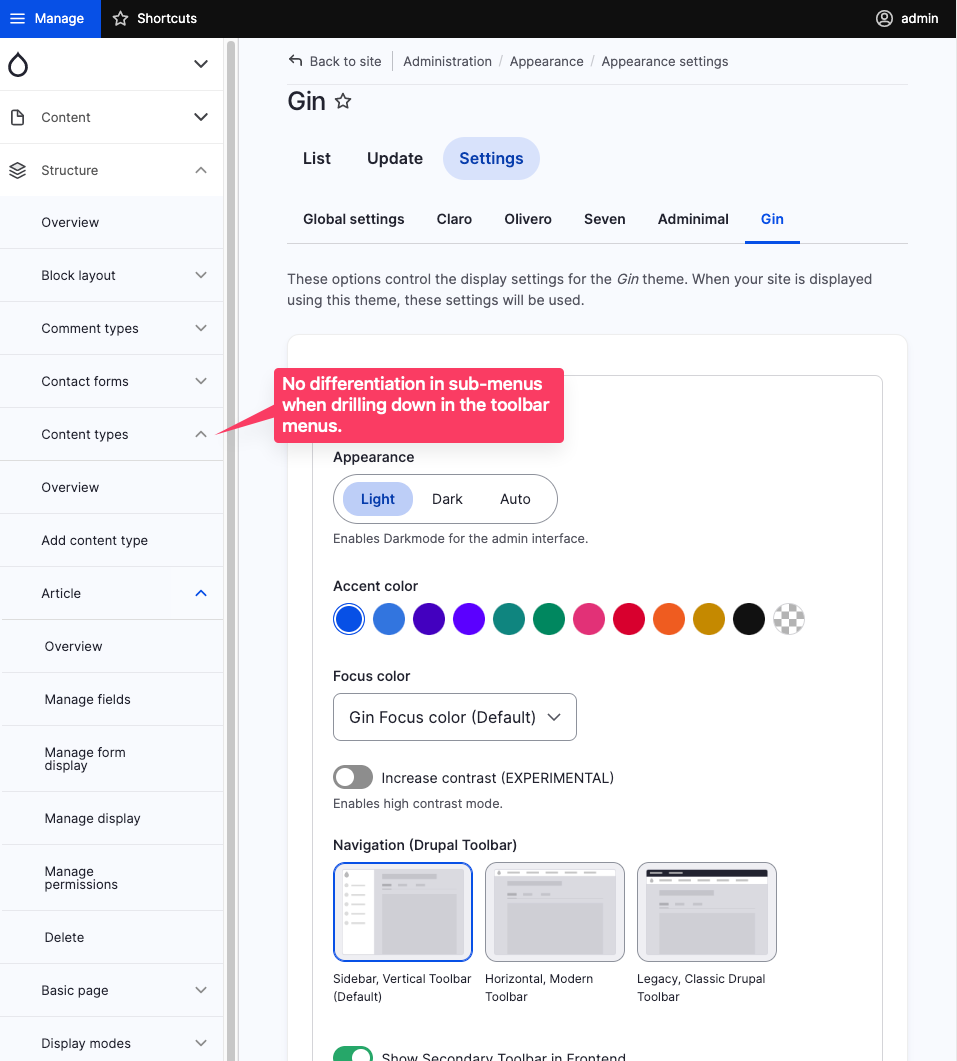Enable Increase contrast (EXPERIMENTAL)

pyautogui.click(x=352, y=777)
